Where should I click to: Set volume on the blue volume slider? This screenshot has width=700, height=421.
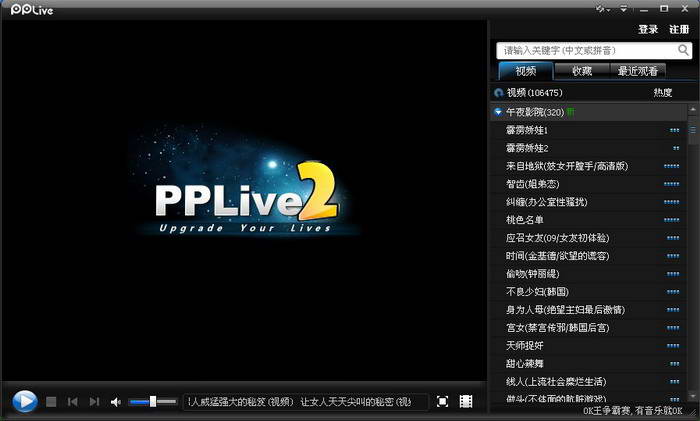[x=153, y=402]
